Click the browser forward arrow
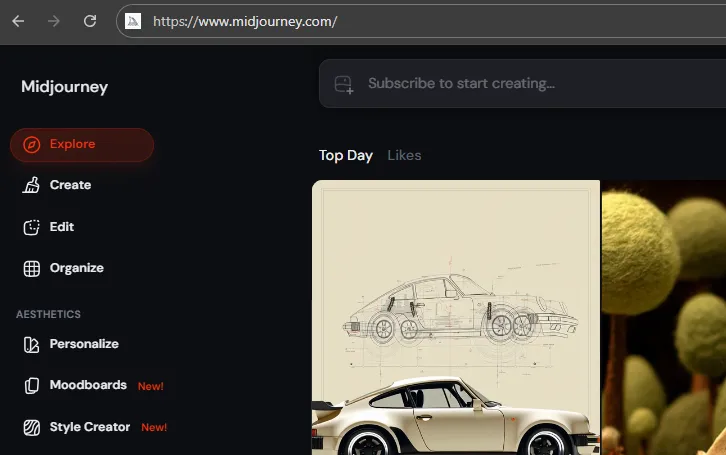This screenshot has width=726, height=455. point(54,21)
